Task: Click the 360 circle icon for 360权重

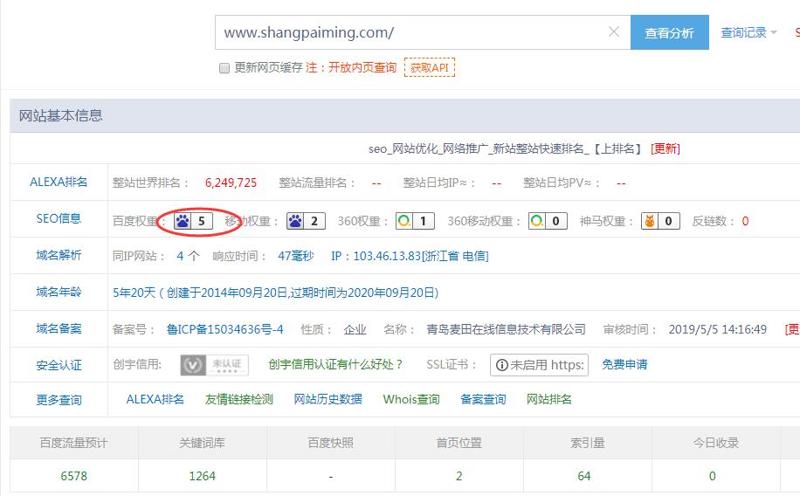Action: point(404,221)
